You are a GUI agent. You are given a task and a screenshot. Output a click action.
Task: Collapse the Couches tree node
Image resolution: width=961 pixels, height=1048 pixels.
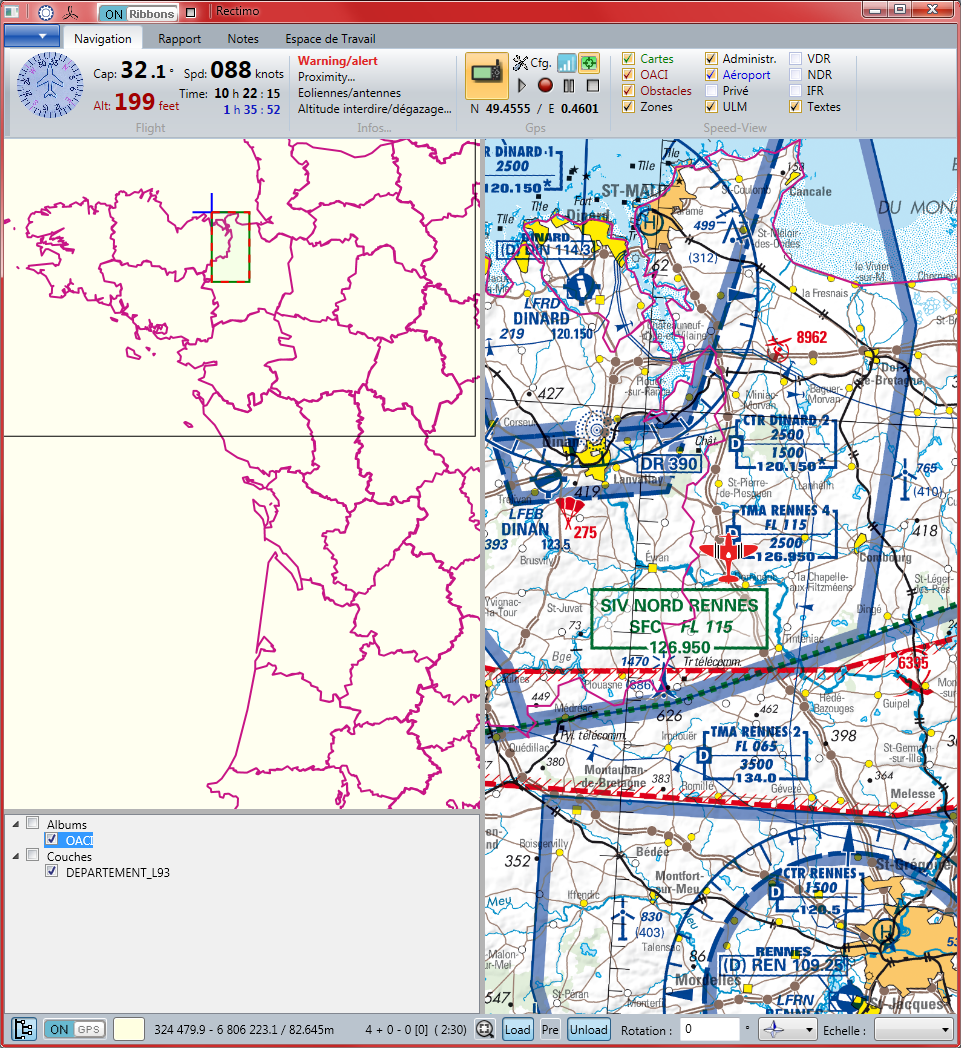[x=16, y=856]
